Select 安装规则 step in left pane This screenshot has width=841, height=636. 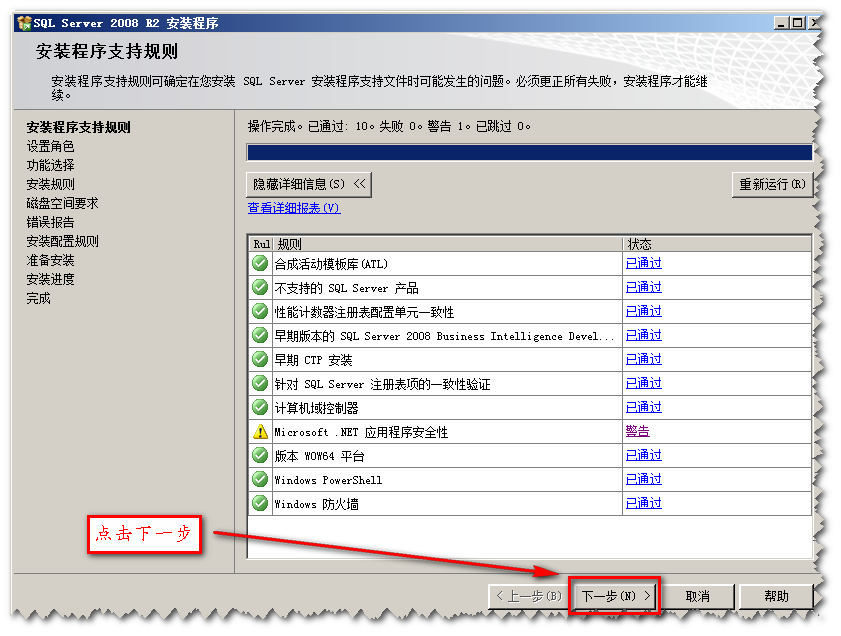(x=50, y=184)
